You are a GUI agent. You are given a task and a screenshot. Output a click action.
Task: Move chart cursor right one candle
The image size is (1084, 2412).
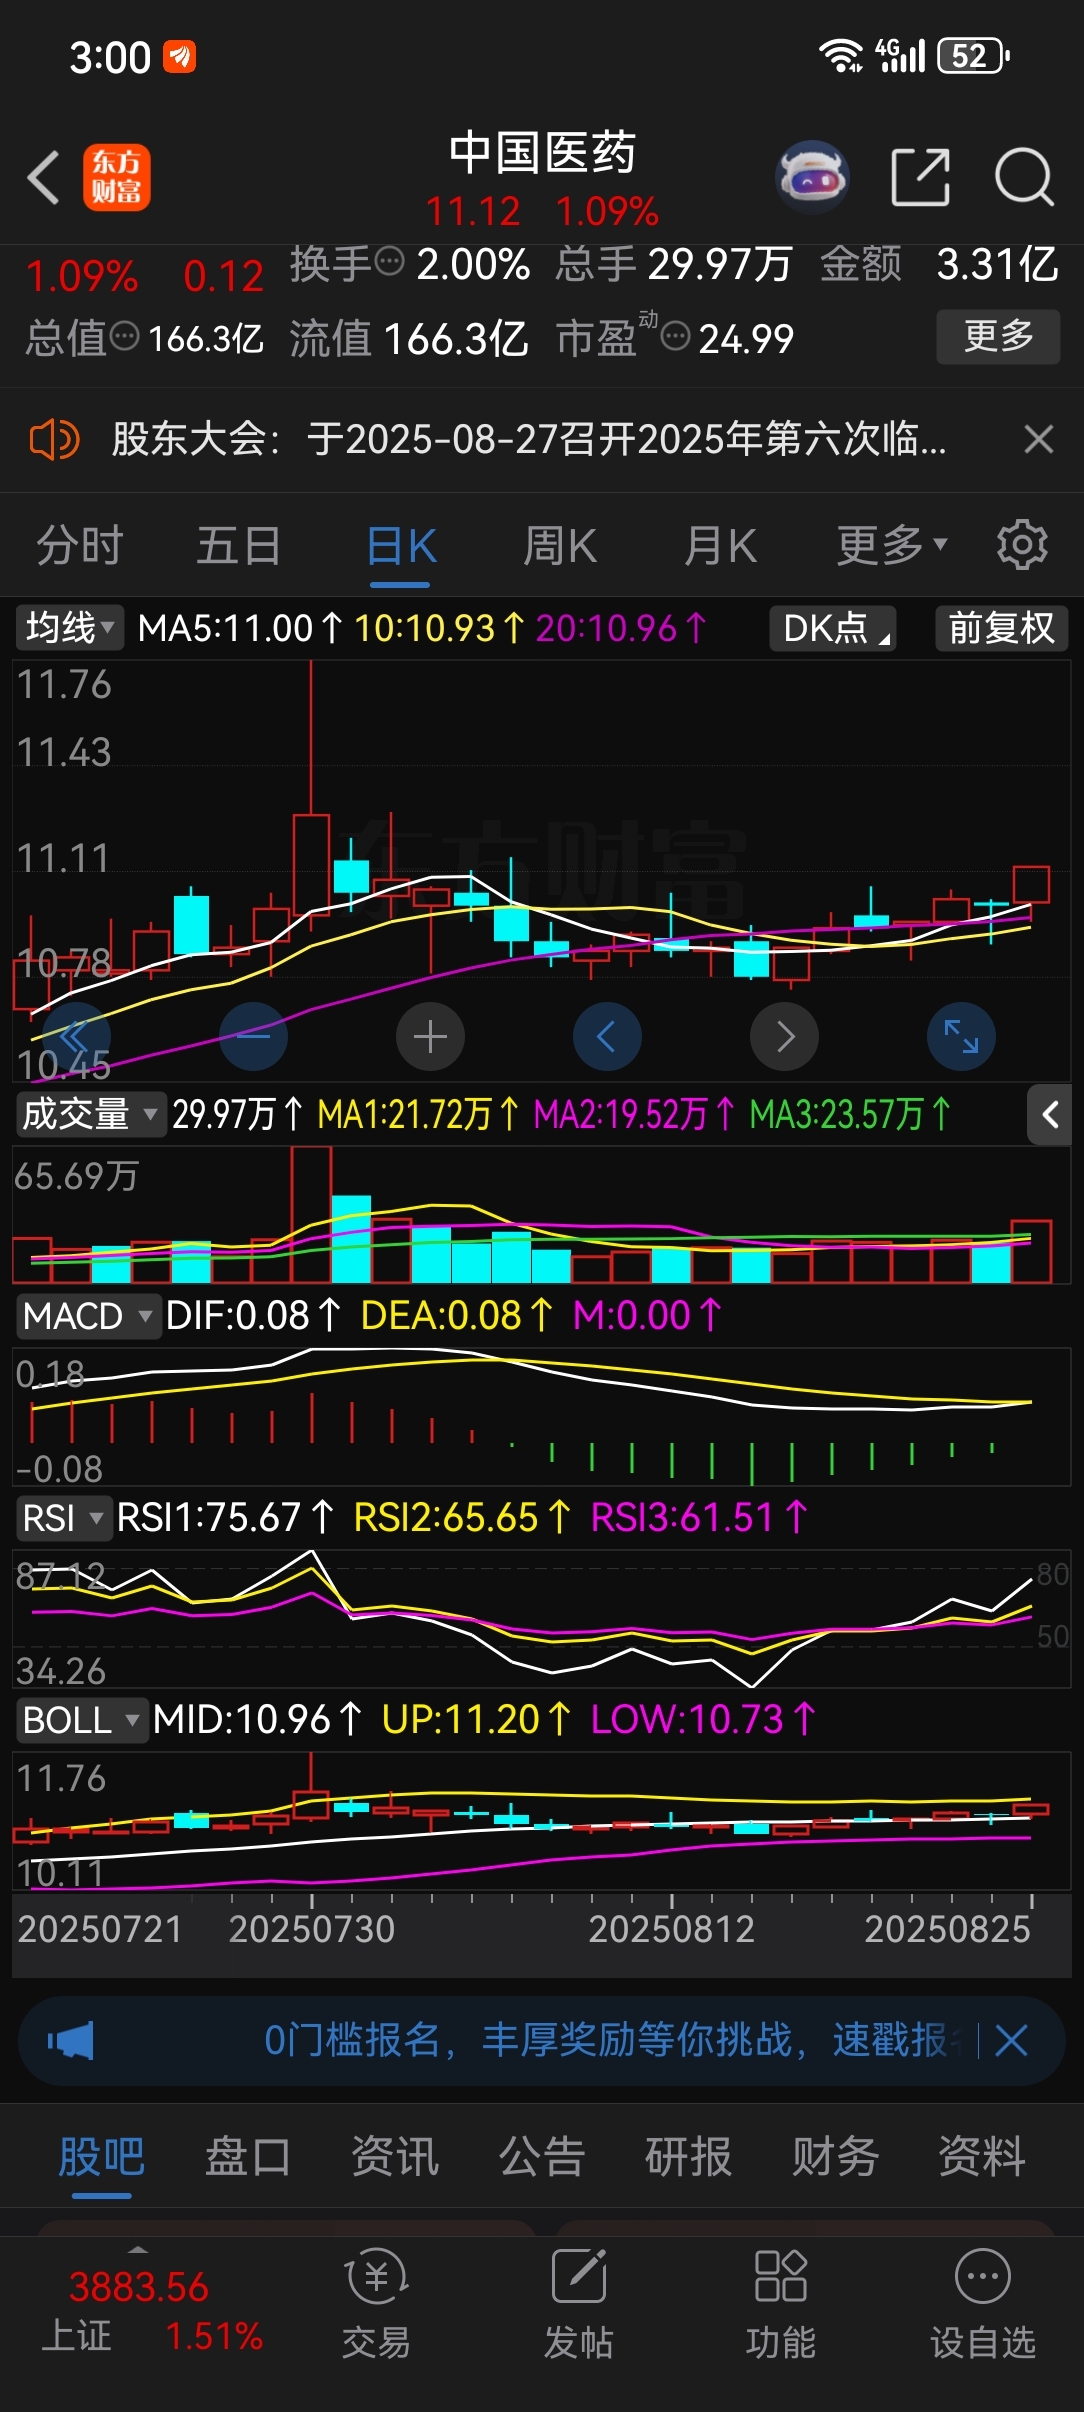point(784,1037)
